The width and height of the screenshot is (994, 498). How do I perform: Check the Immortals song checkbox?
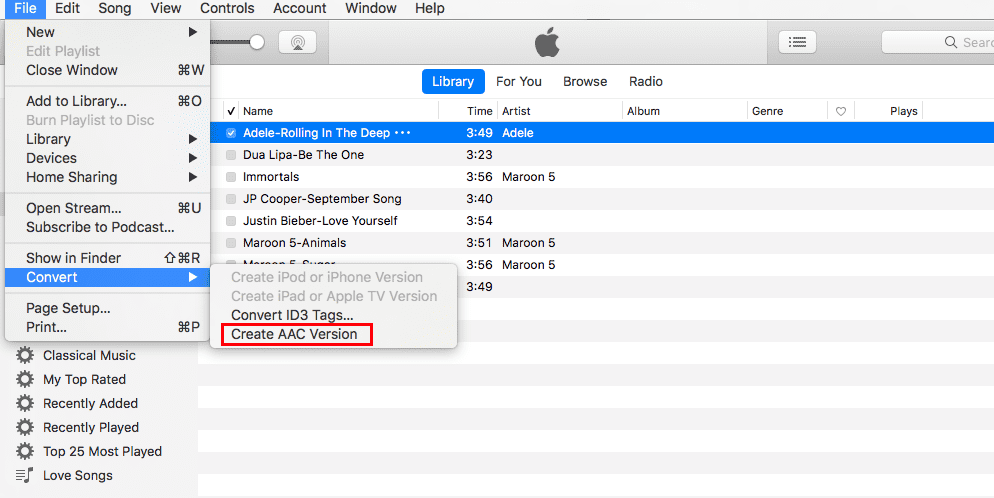point(231,177)
